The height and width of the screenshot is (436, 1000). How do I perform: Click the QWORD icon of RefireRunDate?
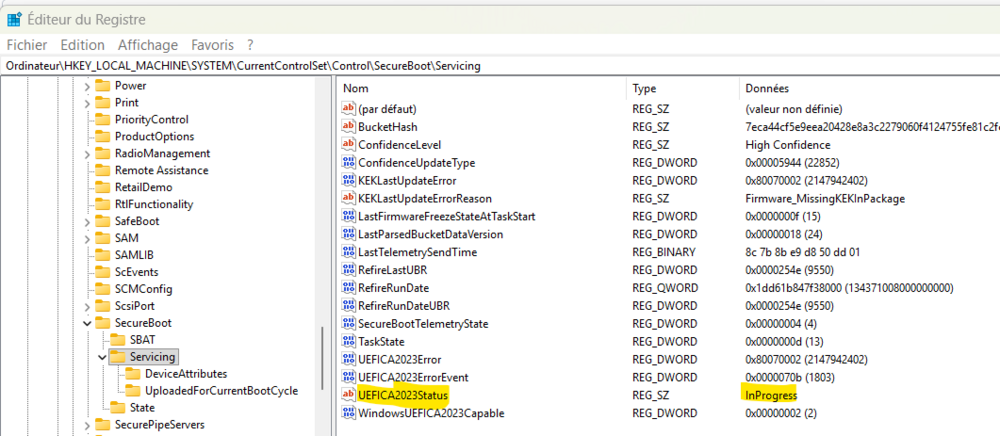pos(348,287)
